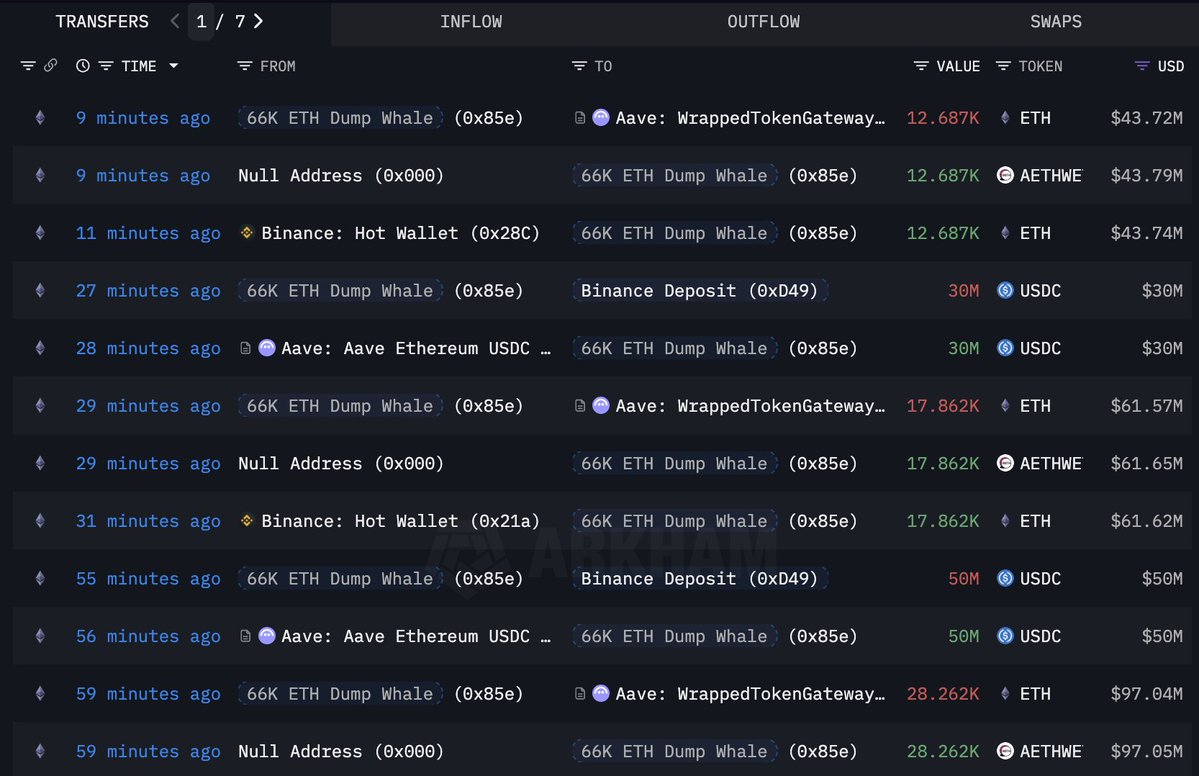Screen dimensions: 1199x776
Task: Open Binance: Hot Wallet (0x21a) entity
Action: click(400, 521)
